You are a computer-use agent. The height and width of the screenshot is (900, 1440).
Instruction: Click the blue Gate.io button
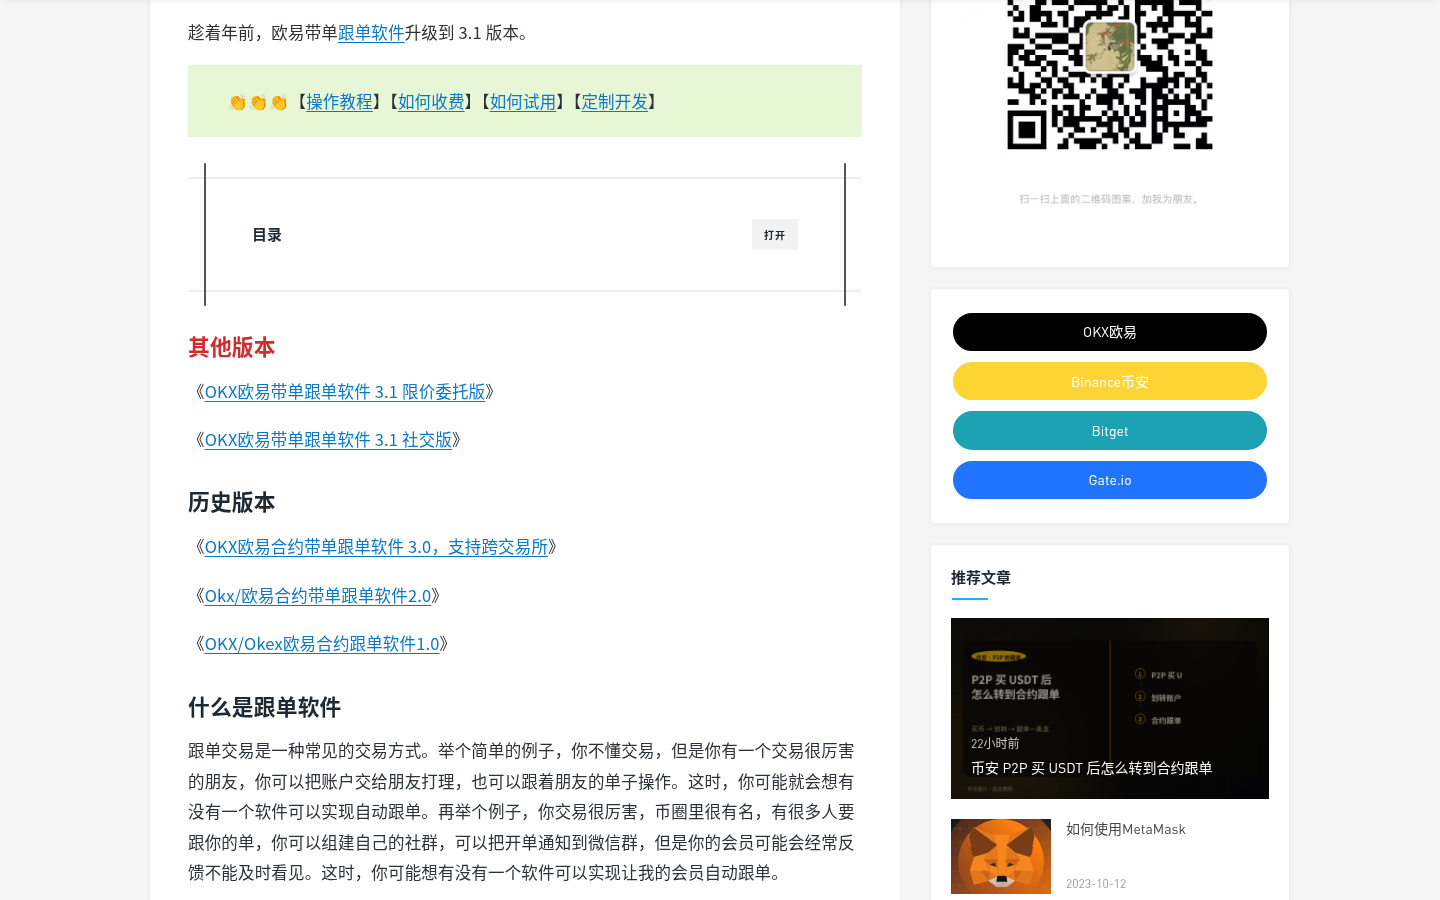tap(1110, 480)
